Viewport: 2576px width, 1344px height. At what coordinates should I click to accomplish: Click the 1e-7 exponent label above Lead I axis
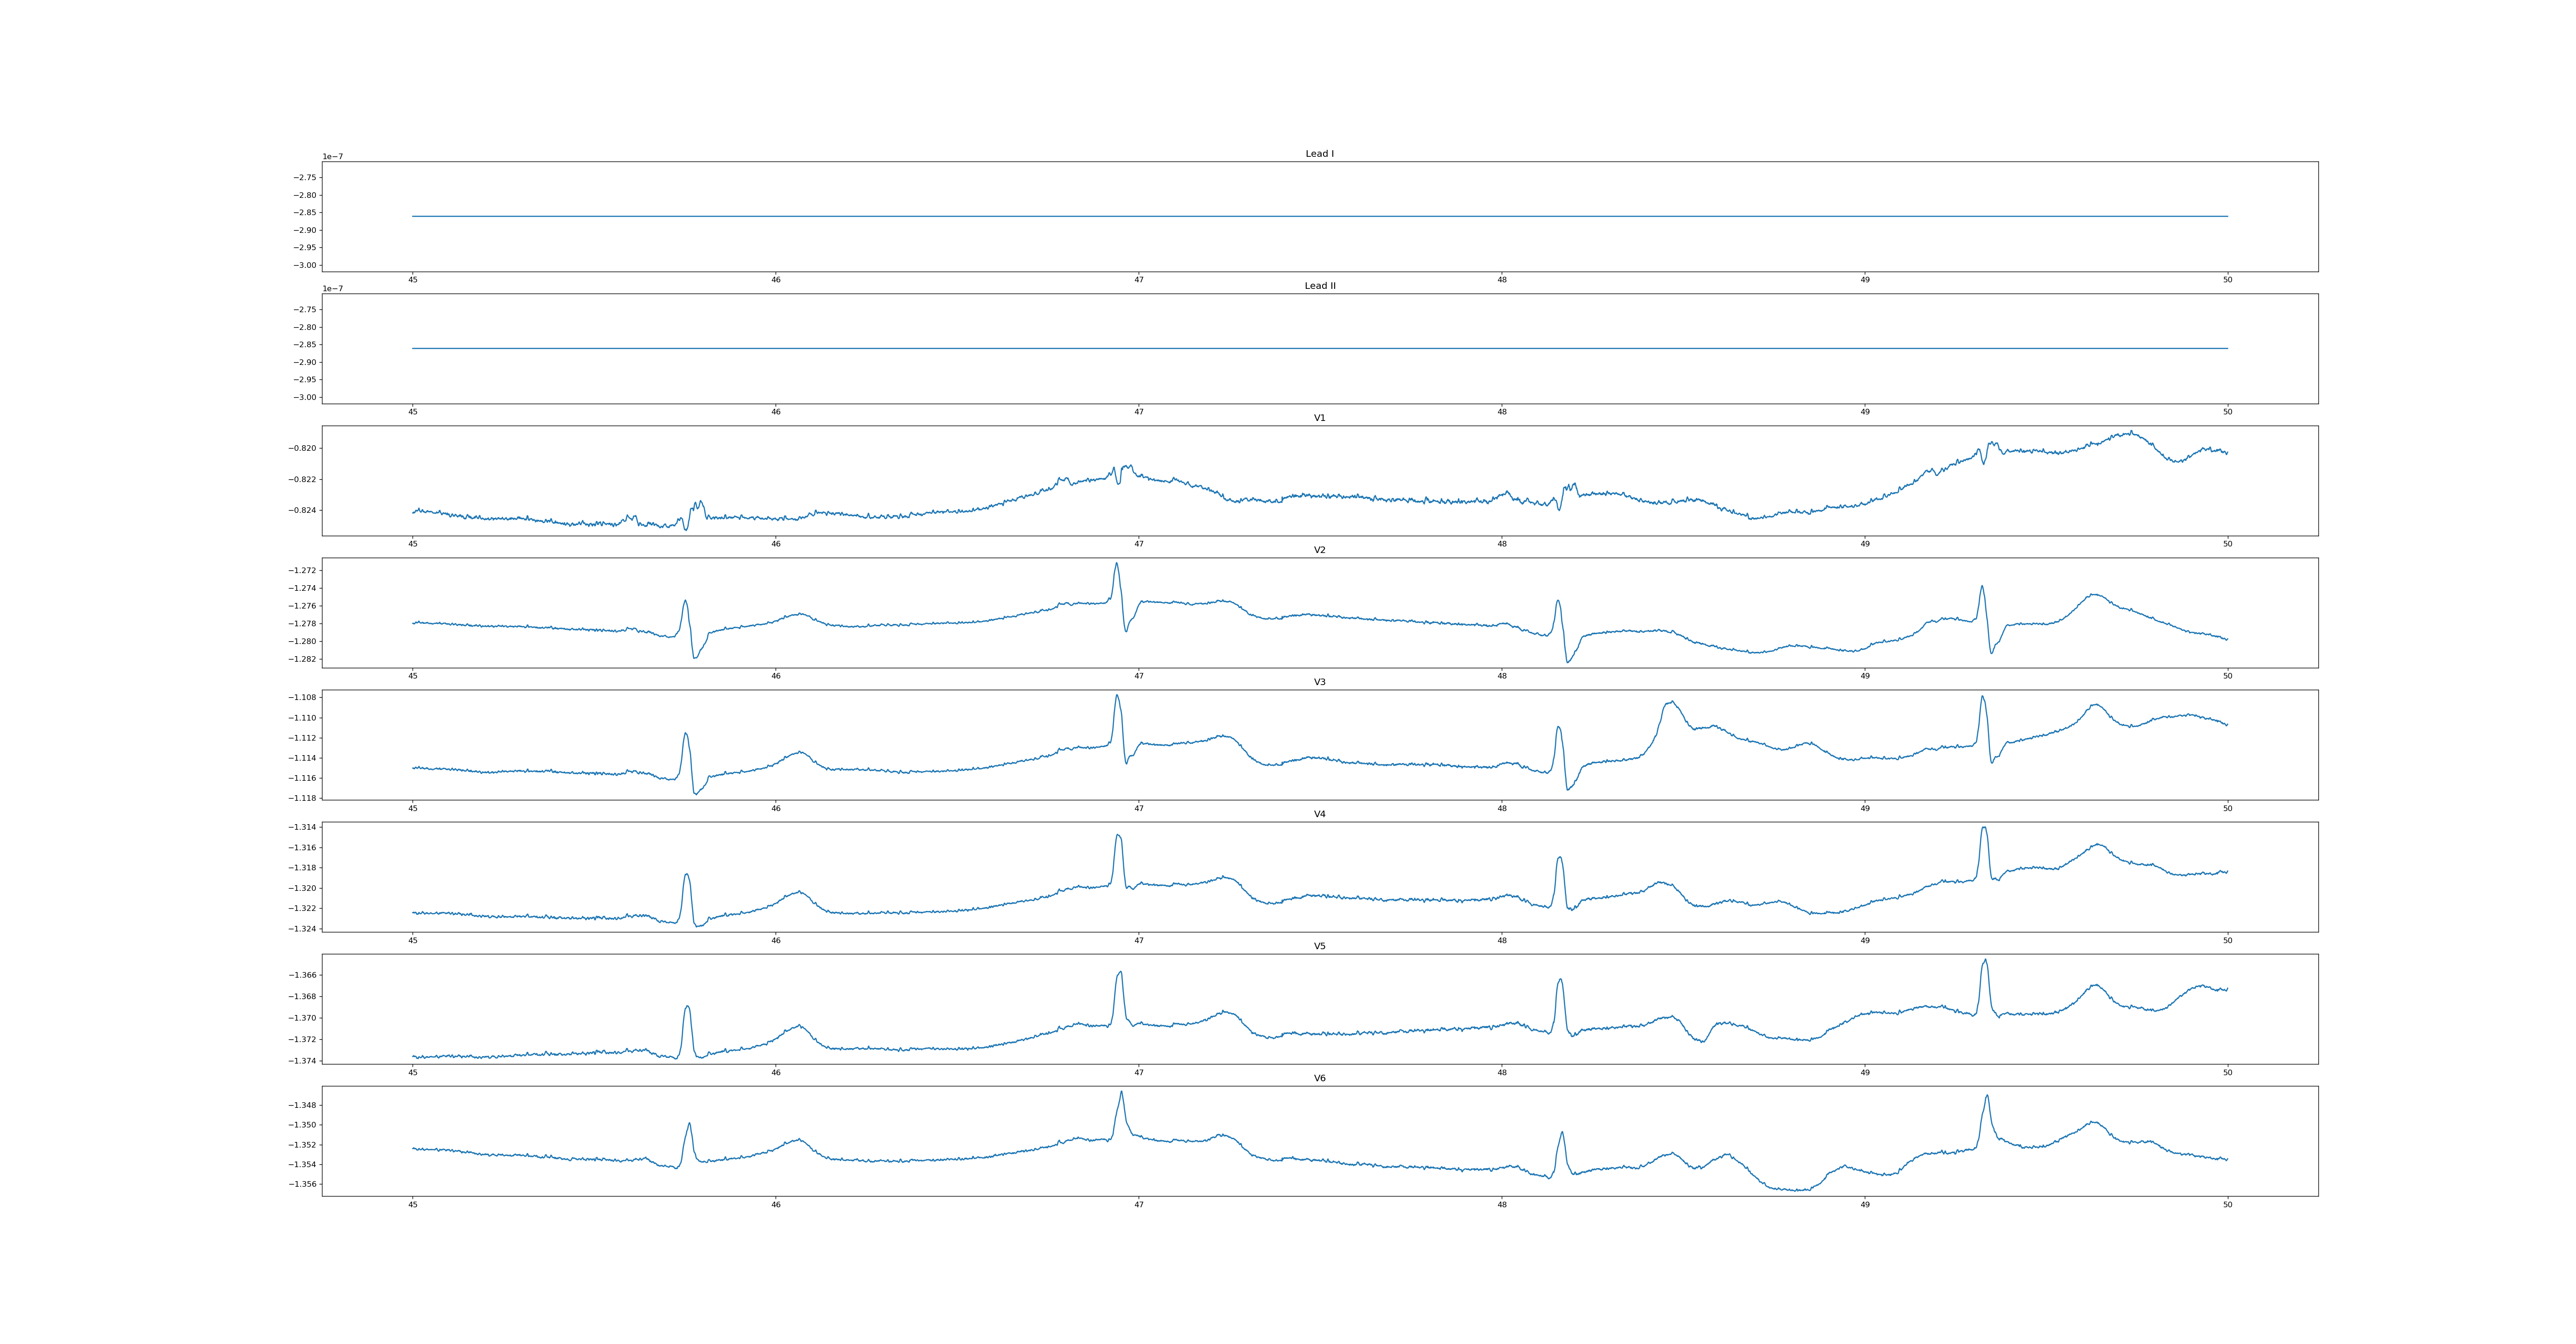332,157
